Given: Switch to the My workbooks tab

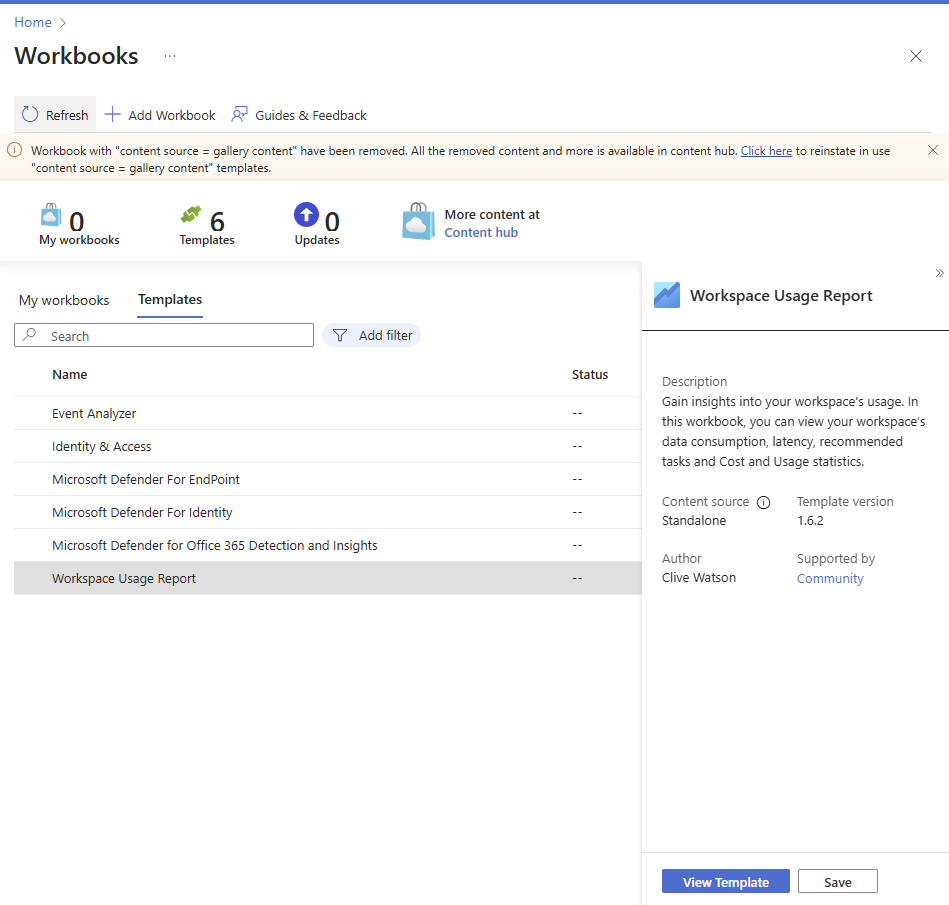Looking at the screenshot, I should (64, 300).
